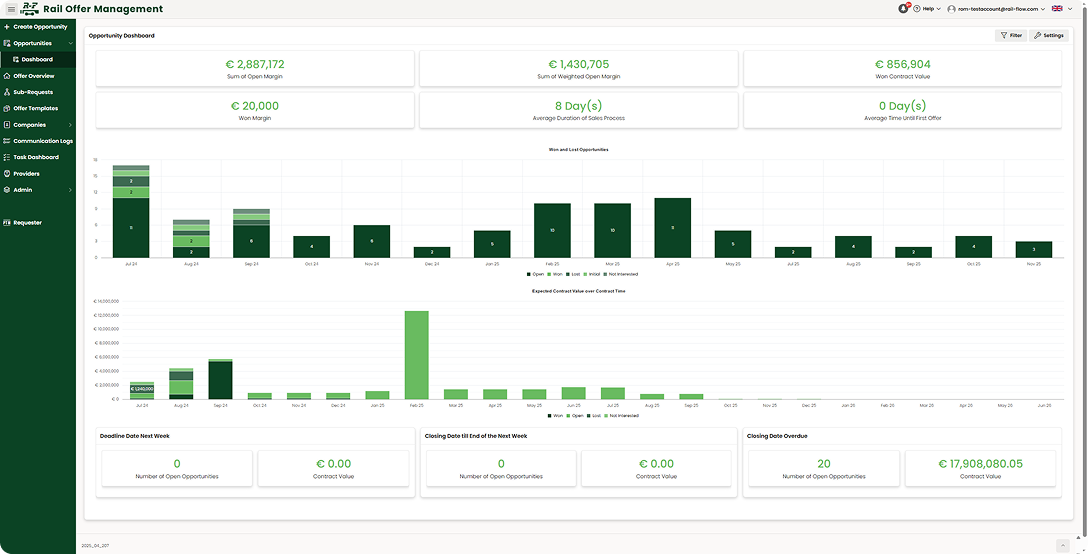Expand the Companies submenu arrow
Viewport: 1088px width, 554px height.
point(71,125)
